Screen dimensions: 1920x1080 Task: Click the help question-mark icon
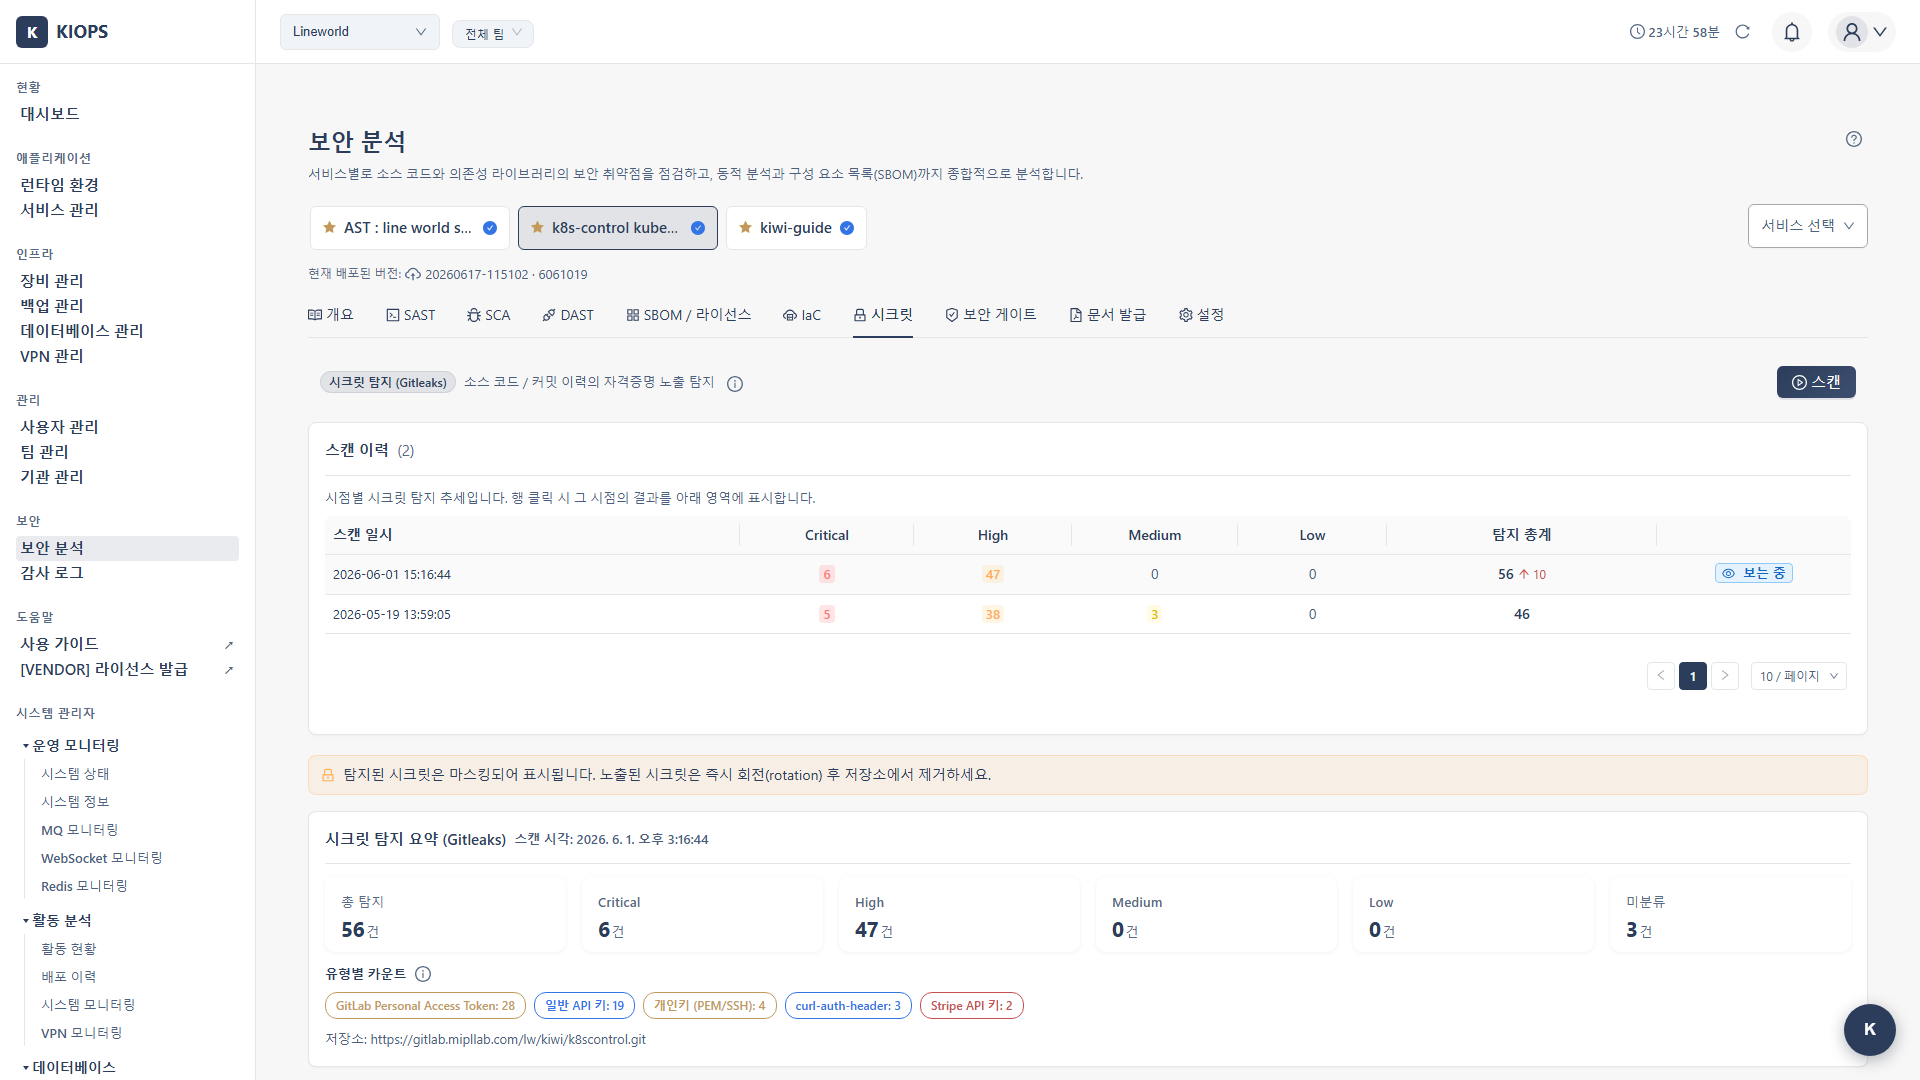click(x=1854, y=139)
